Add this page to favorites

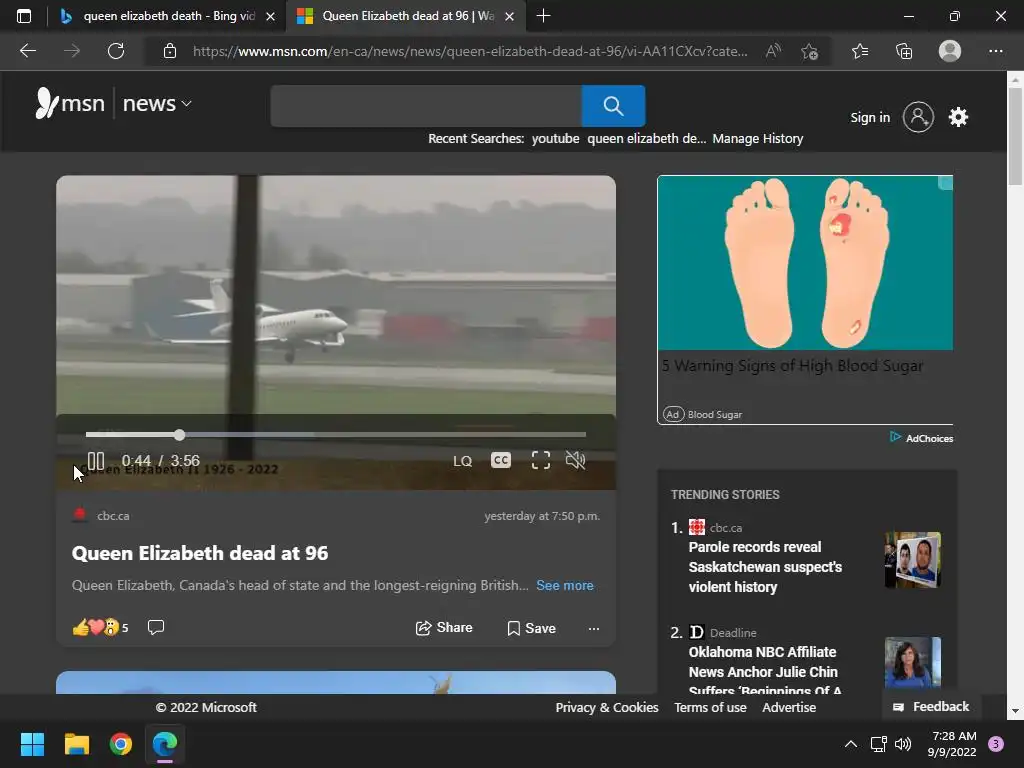click(810, 51)
